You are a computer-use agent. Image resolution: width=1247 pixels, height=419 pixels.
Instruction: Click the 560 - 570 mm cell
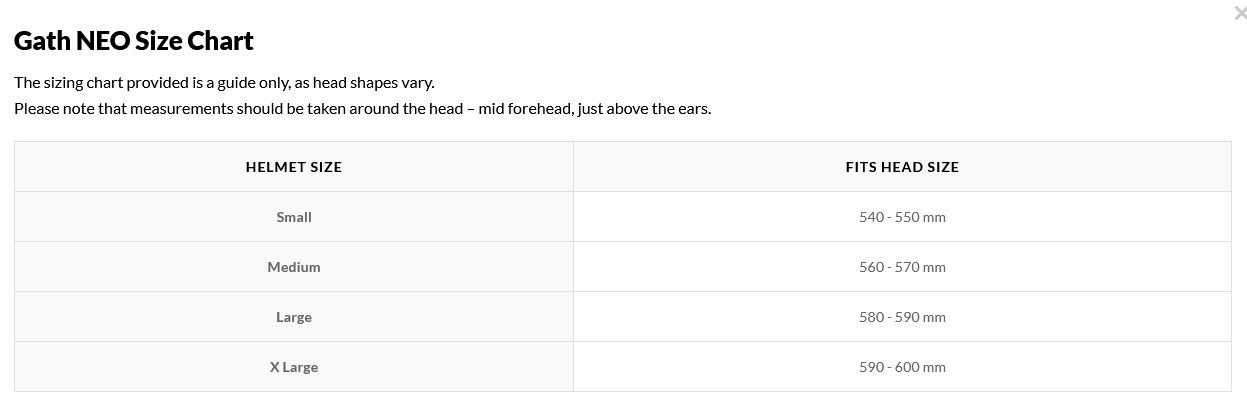tap(902, 267)
